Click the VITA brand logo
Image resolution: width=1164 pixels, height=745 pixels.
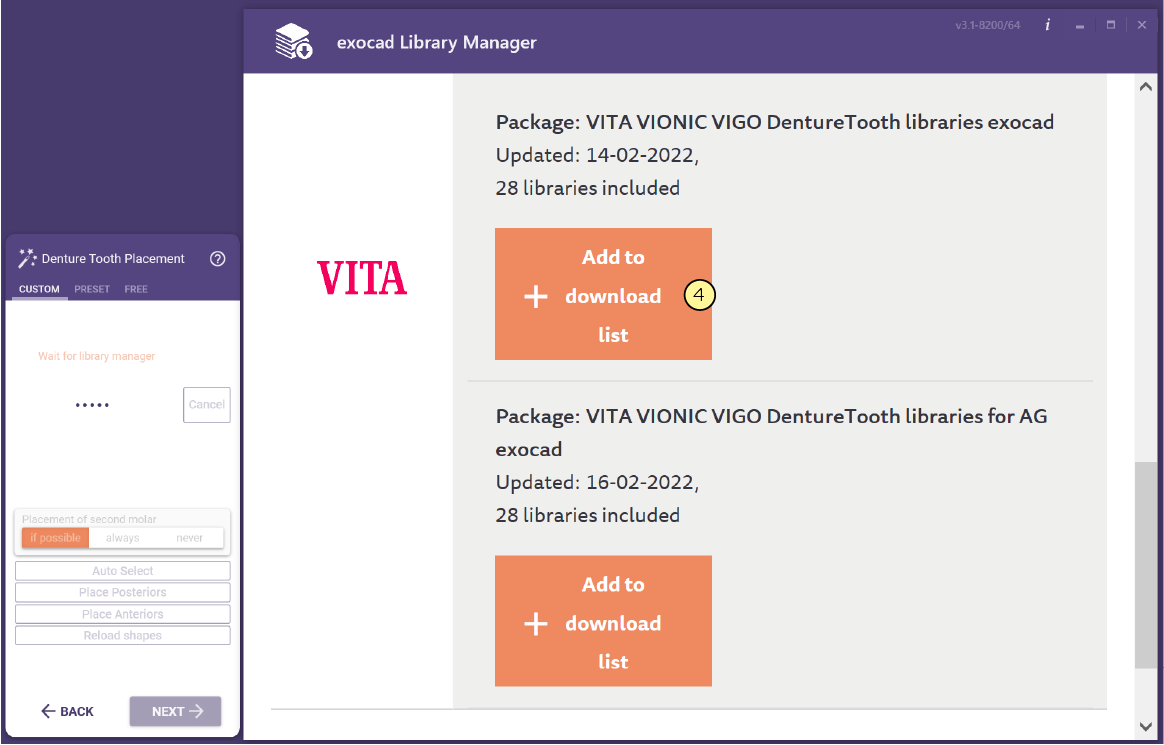click(x=362, y=278)
